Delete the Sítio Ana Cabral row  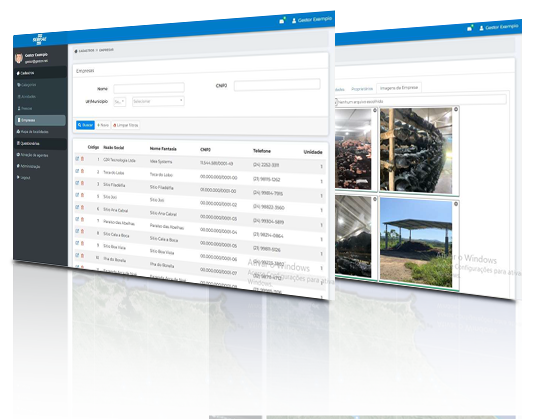pyautogui.click(x=82, y=207)
